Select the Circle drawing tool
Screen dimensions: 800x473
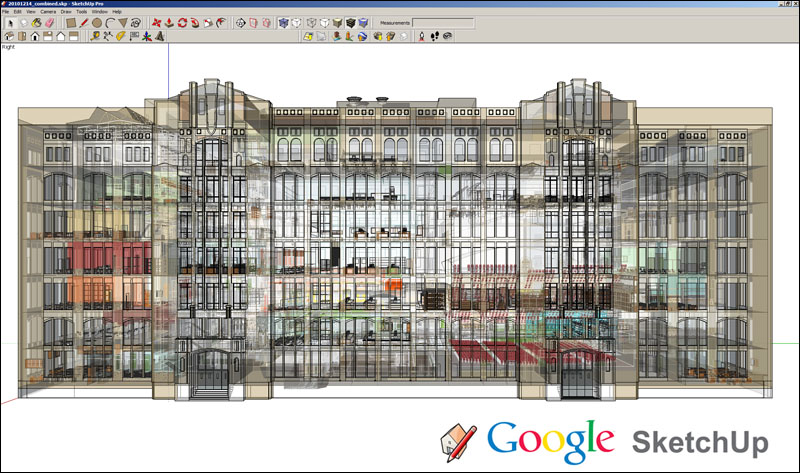pyautogui.click(x=96, y=22)
